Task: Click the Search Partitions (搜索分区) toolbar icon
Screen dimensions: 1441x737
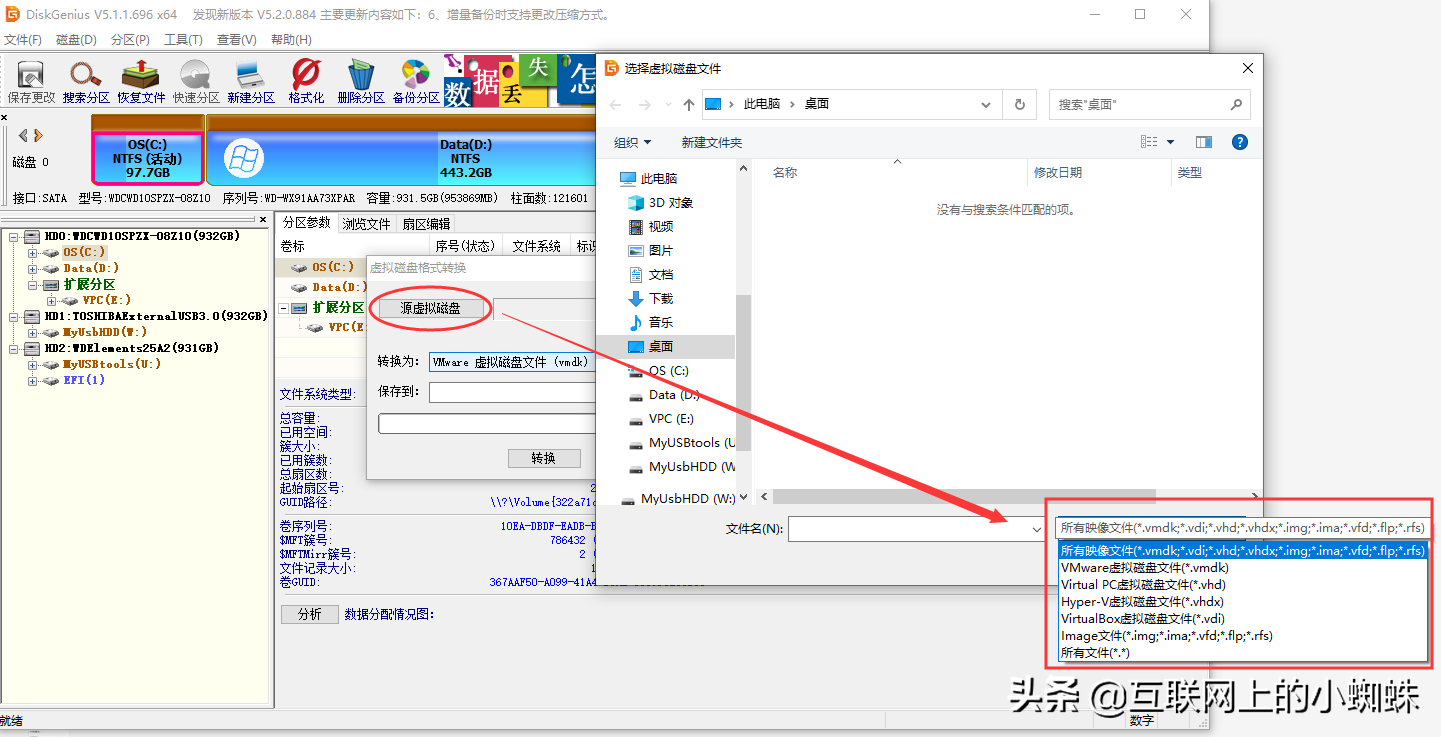Action: tap(86, 82)
